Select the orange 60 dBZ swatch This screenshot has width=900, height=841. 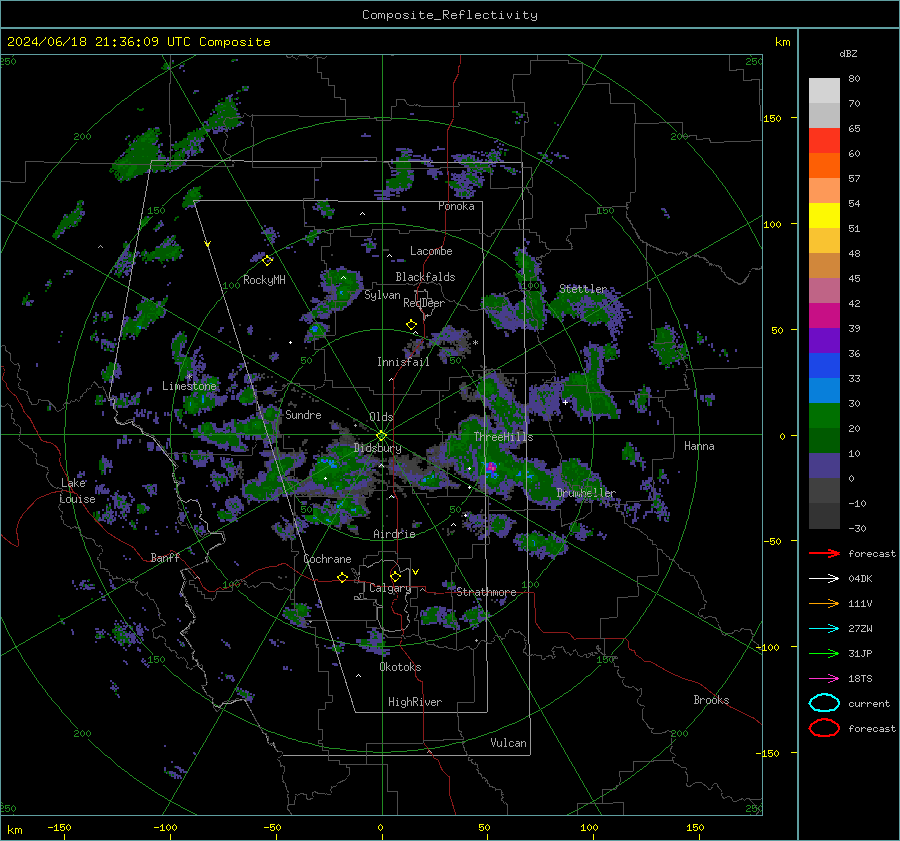pos(824,165)
